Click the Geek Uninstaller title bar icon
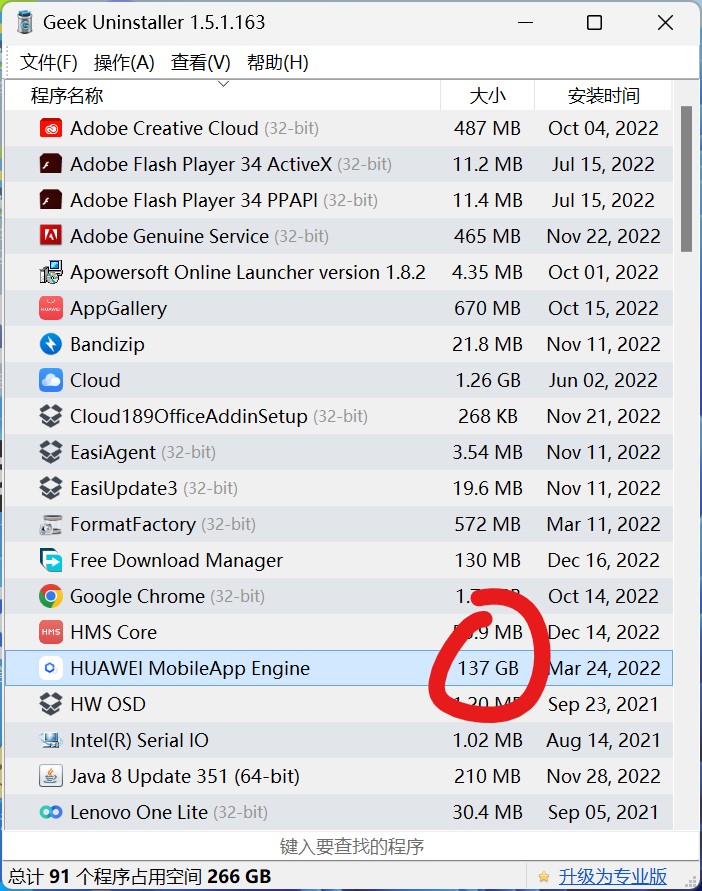Screen dimensions: 702x891 pyautogui.click(x=24, y=22)
